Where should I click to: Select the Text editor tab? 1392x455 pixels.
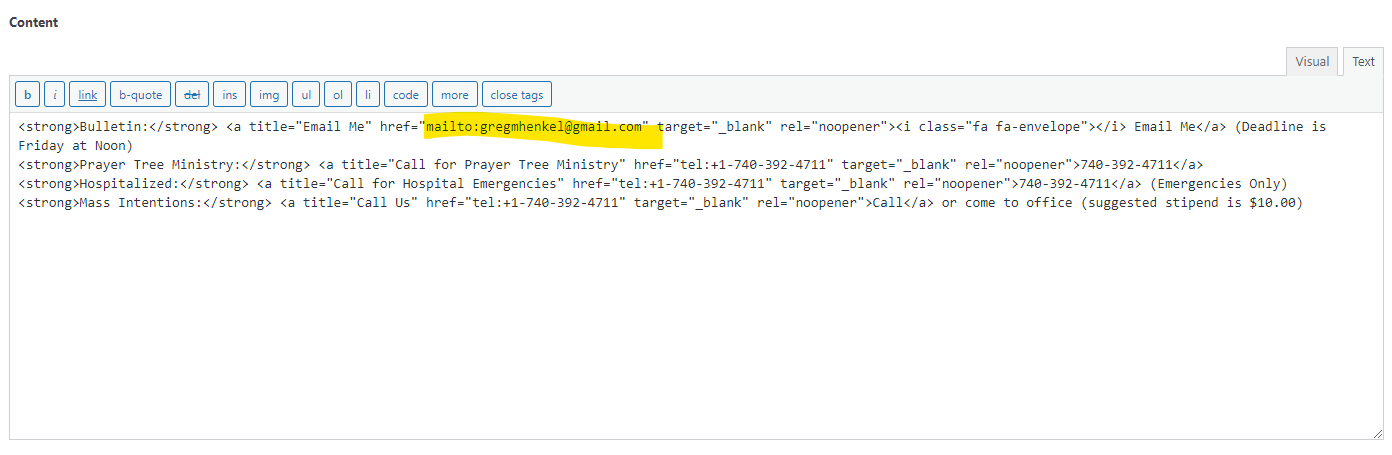click(1363, 62)
